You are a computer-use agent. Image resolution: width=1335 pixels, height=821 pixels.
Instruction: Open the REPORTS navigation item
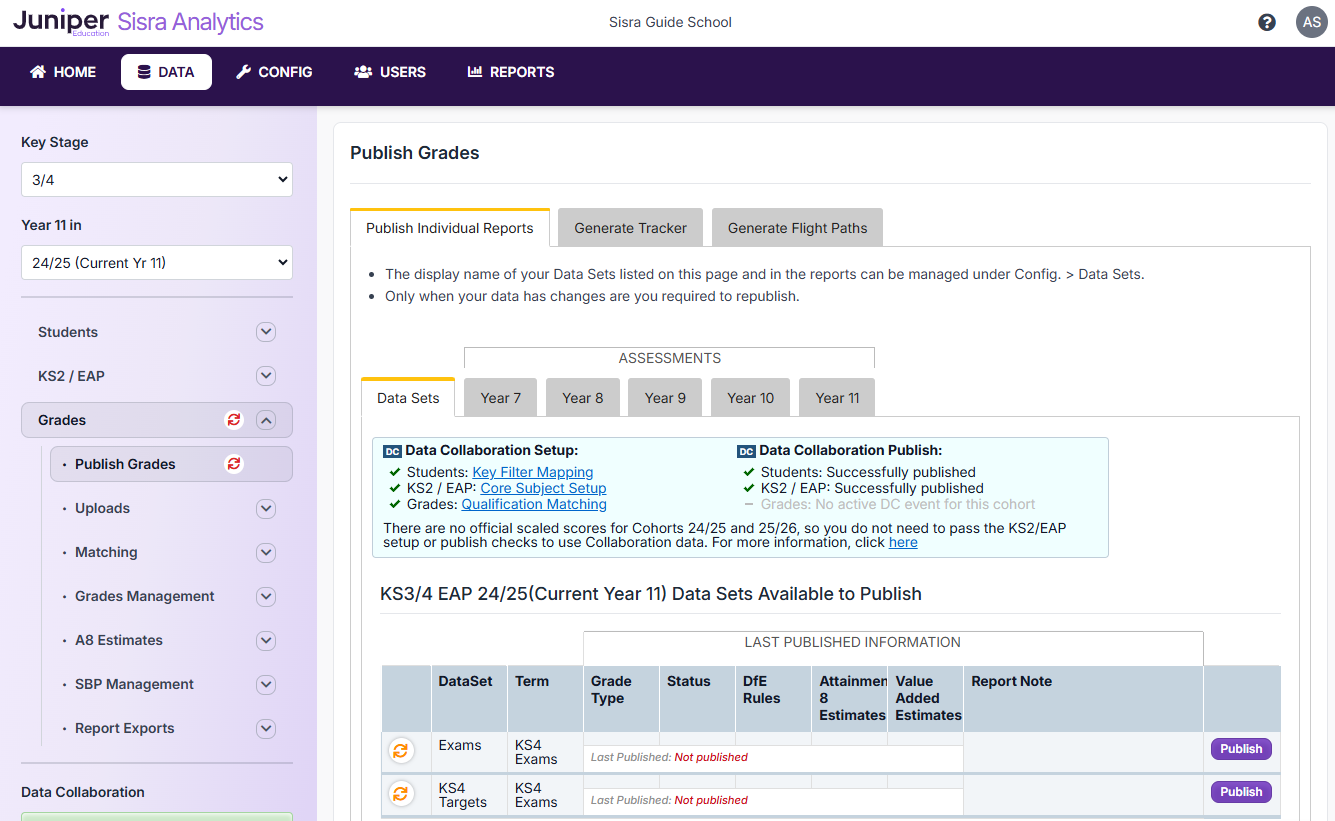[511, 72]
